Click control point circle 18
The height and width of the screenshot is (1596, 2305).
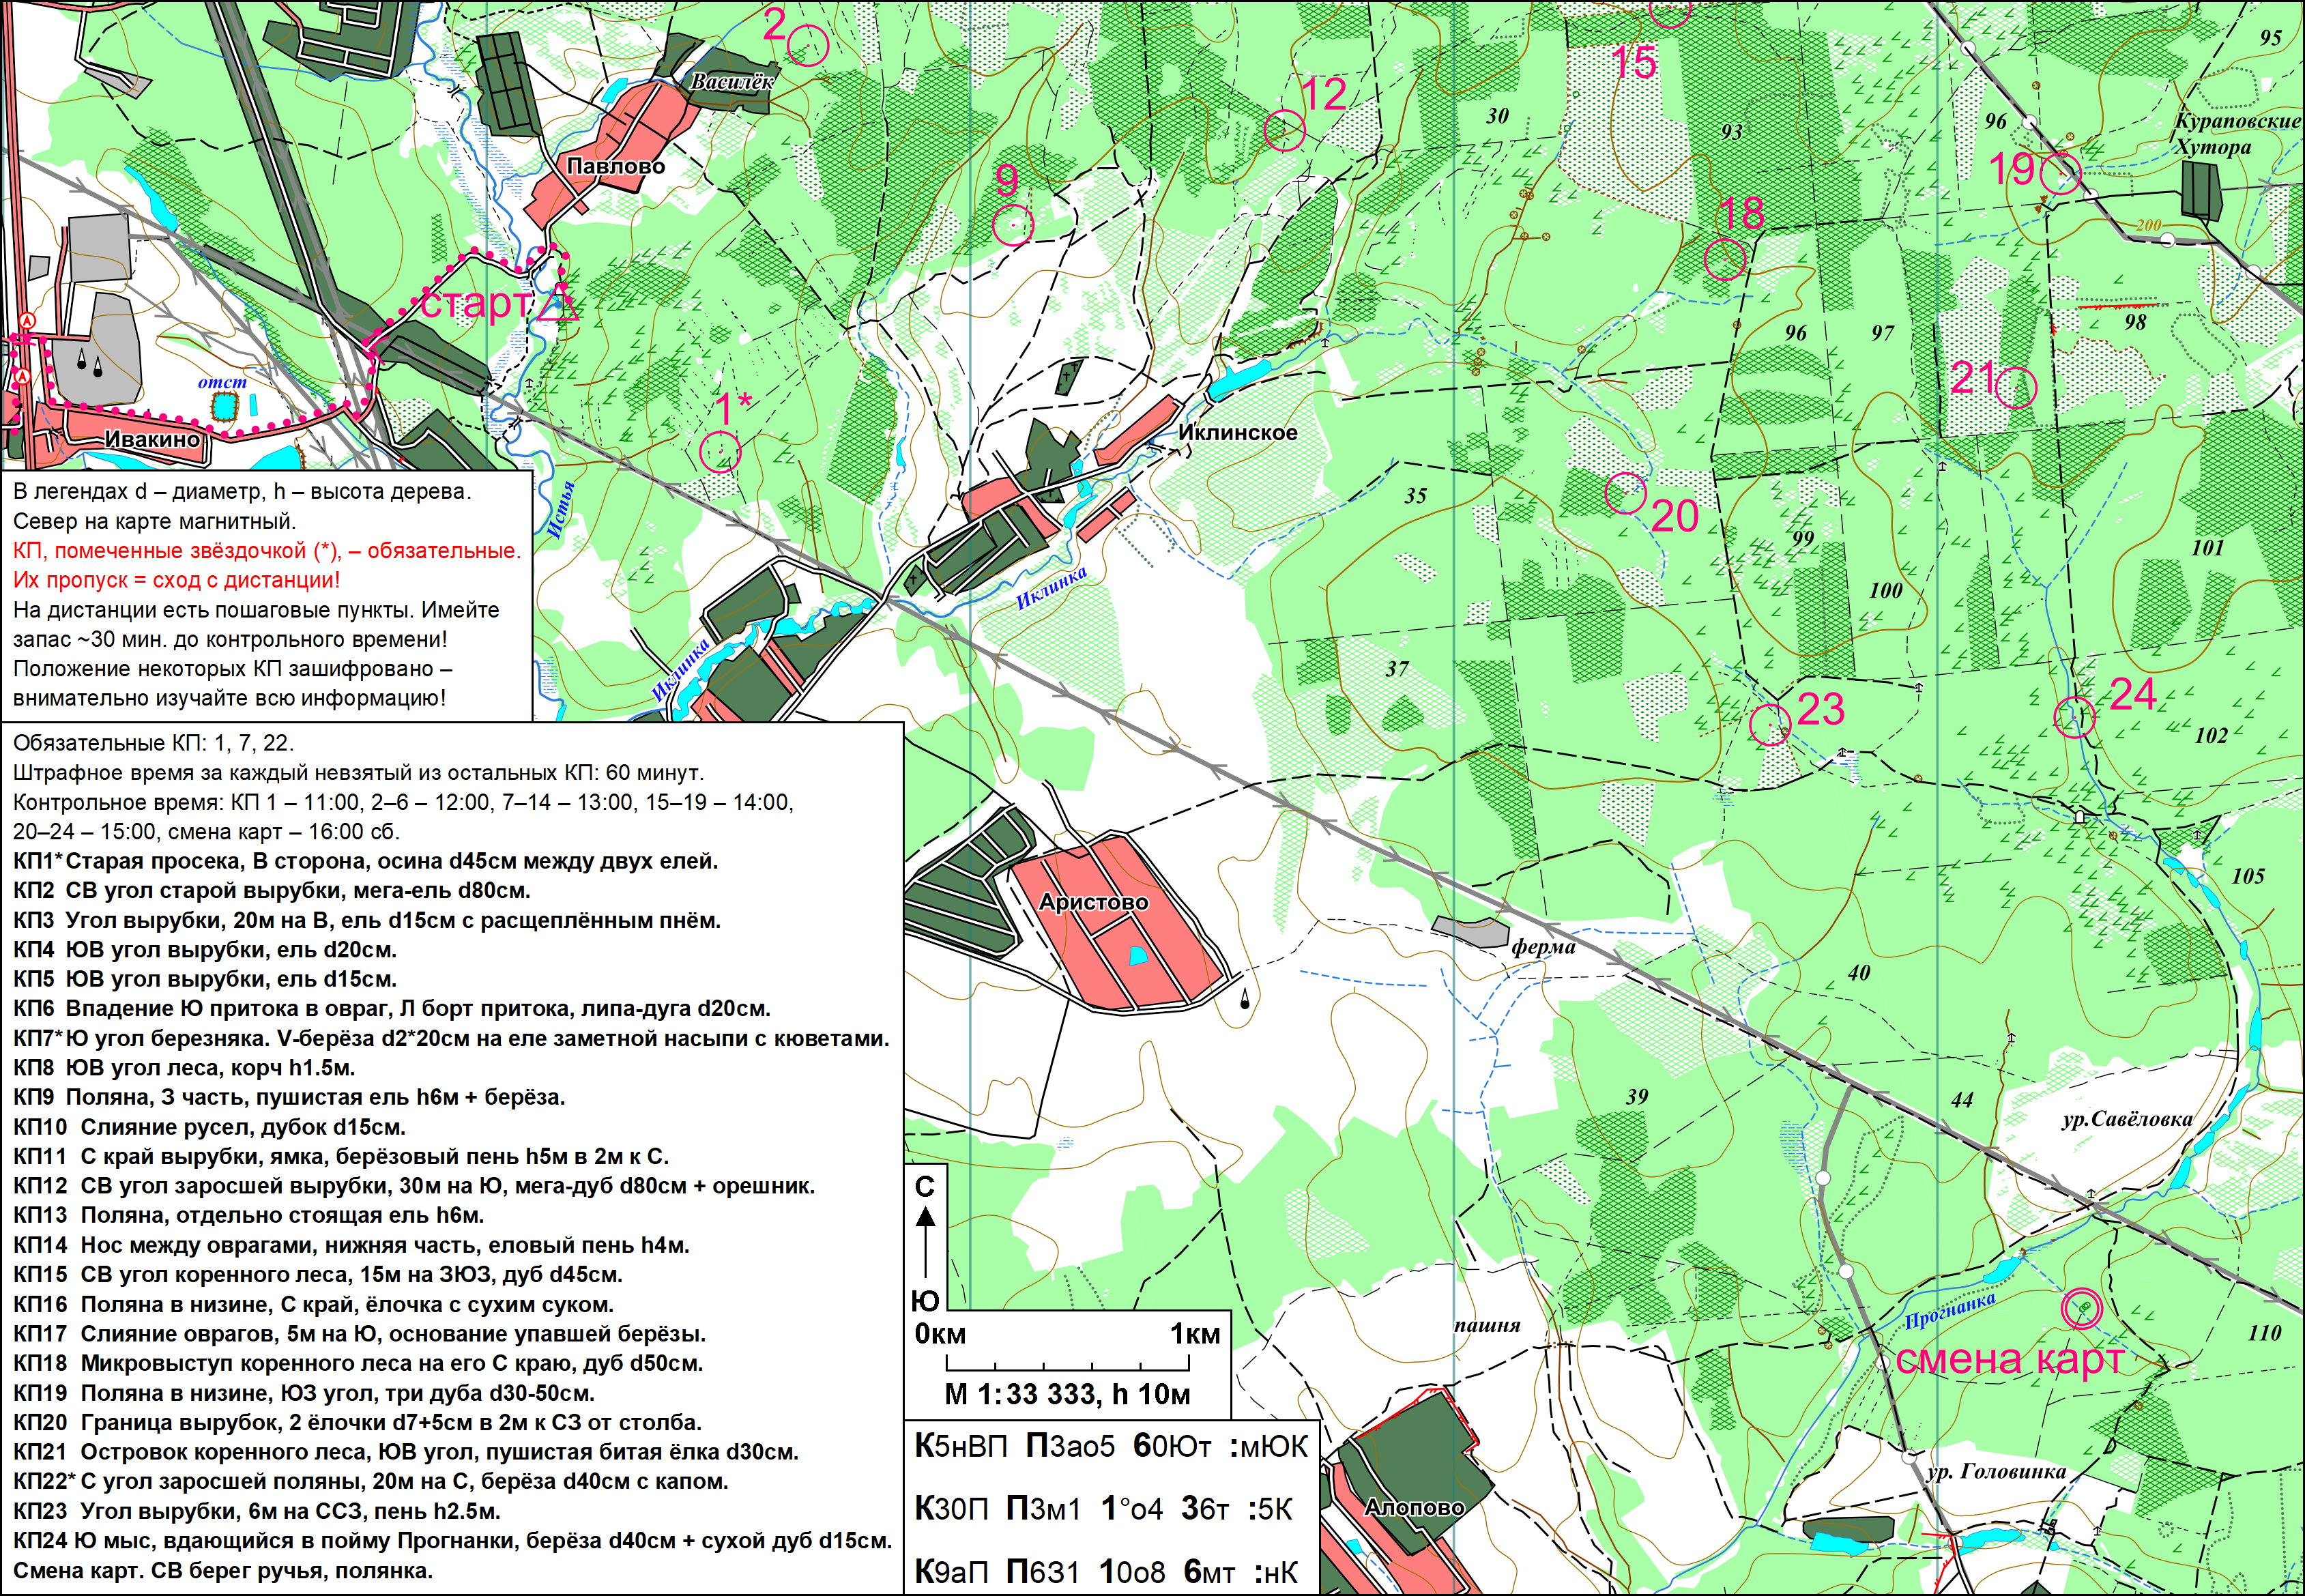click(1725, 260)
